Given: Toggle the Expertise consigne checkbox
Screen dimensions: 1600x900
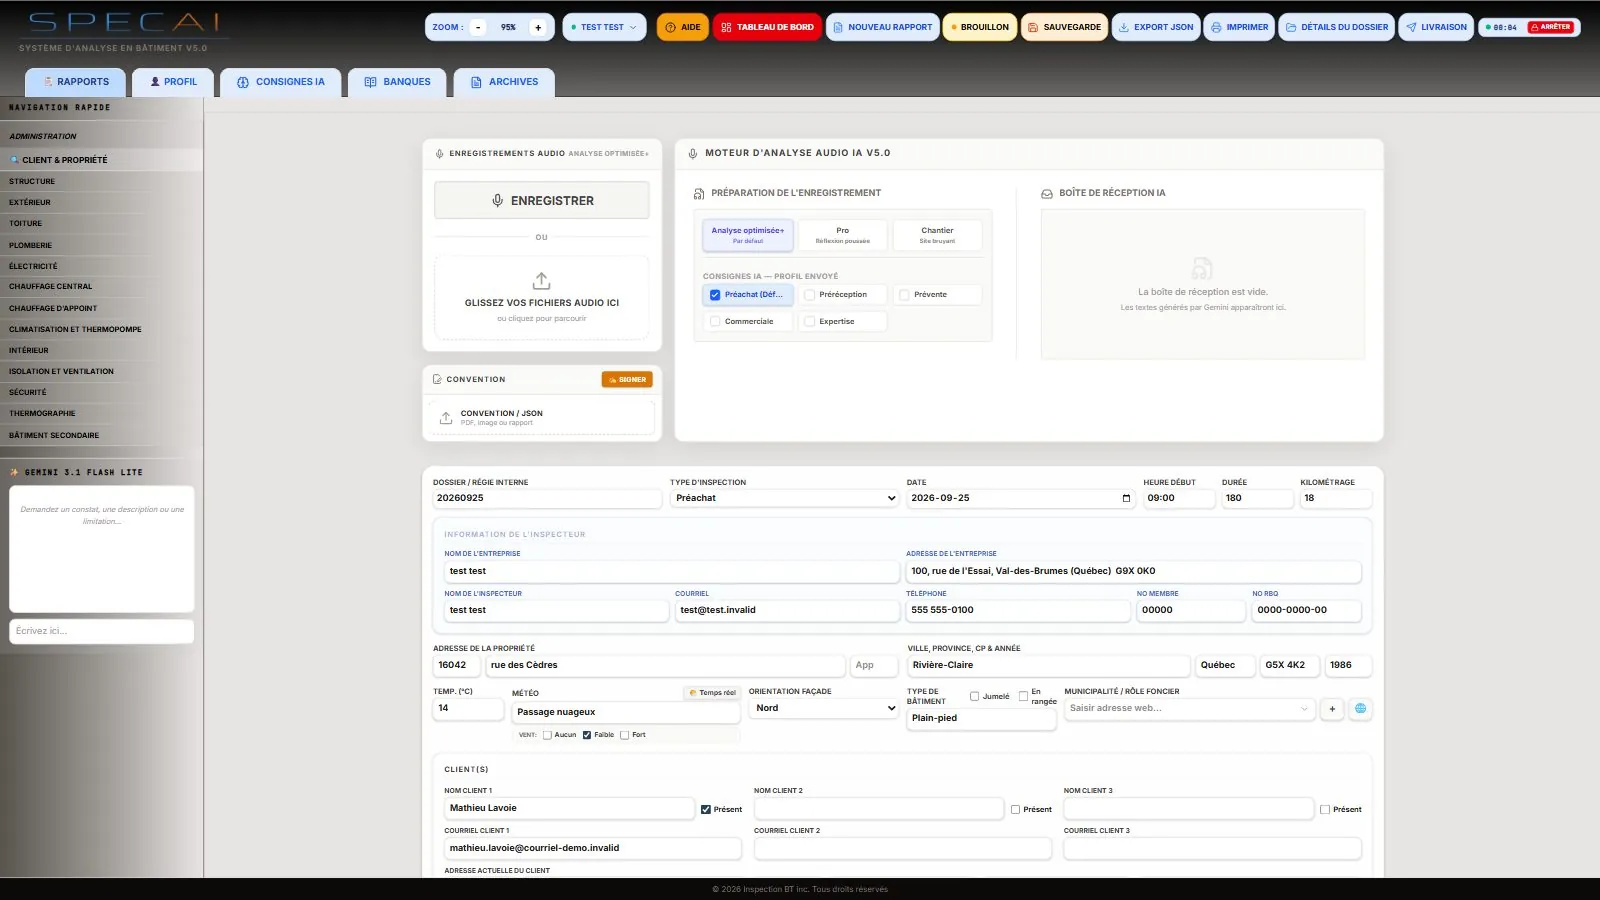Looking at the screenshot, I should (x=810, y=322).
